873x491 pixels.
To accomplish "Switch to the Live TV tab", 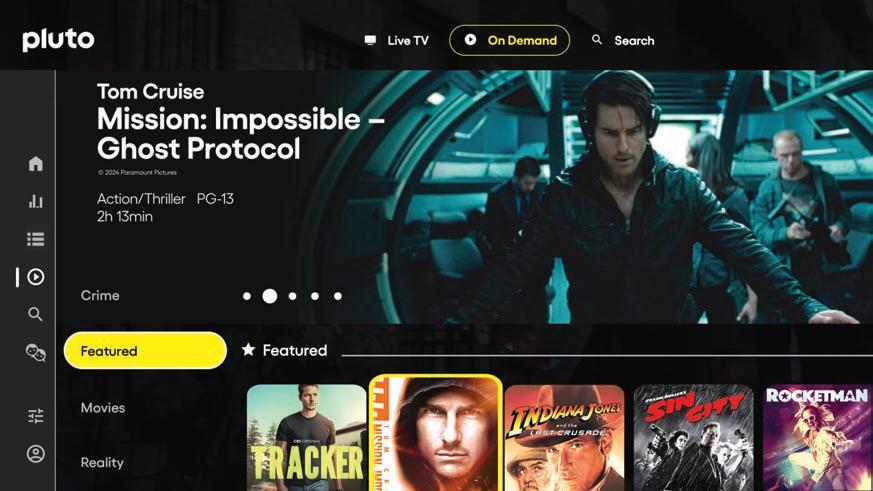I will [x=396, y=41].
